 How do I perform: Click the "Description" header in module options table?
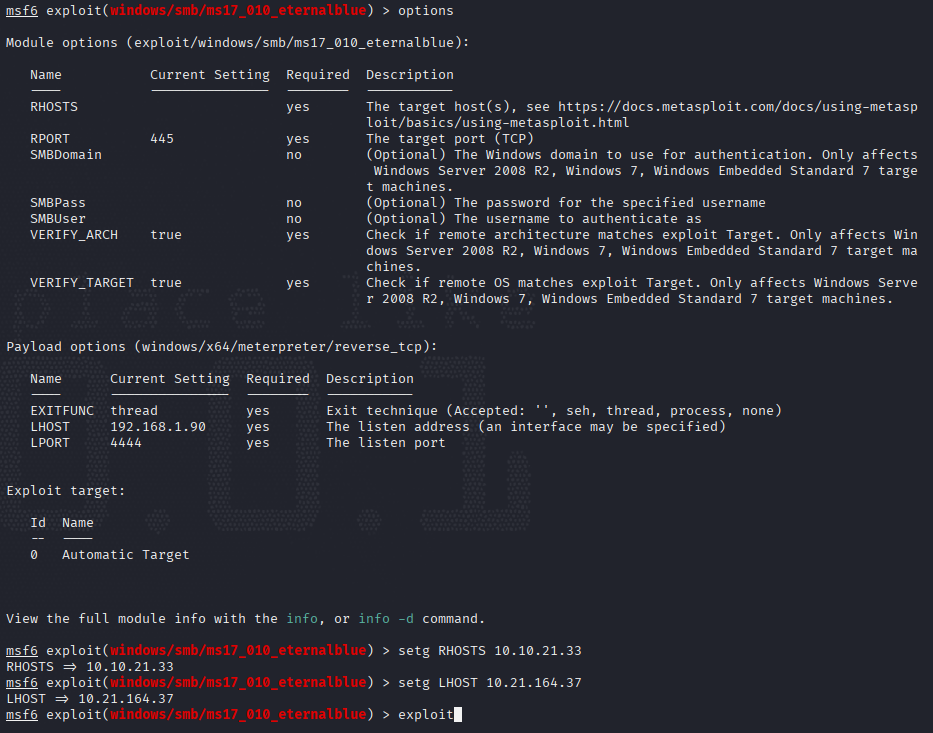[409, 75]
